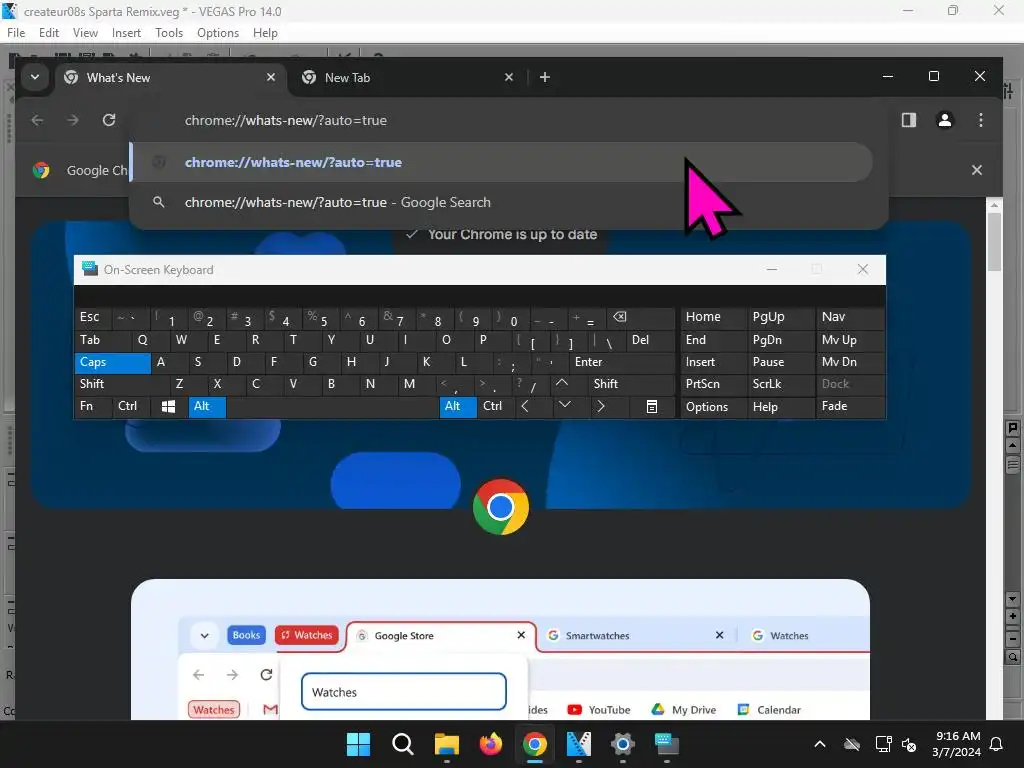
Task: Open the notifications bell
Action: click(x=996, y=744)
